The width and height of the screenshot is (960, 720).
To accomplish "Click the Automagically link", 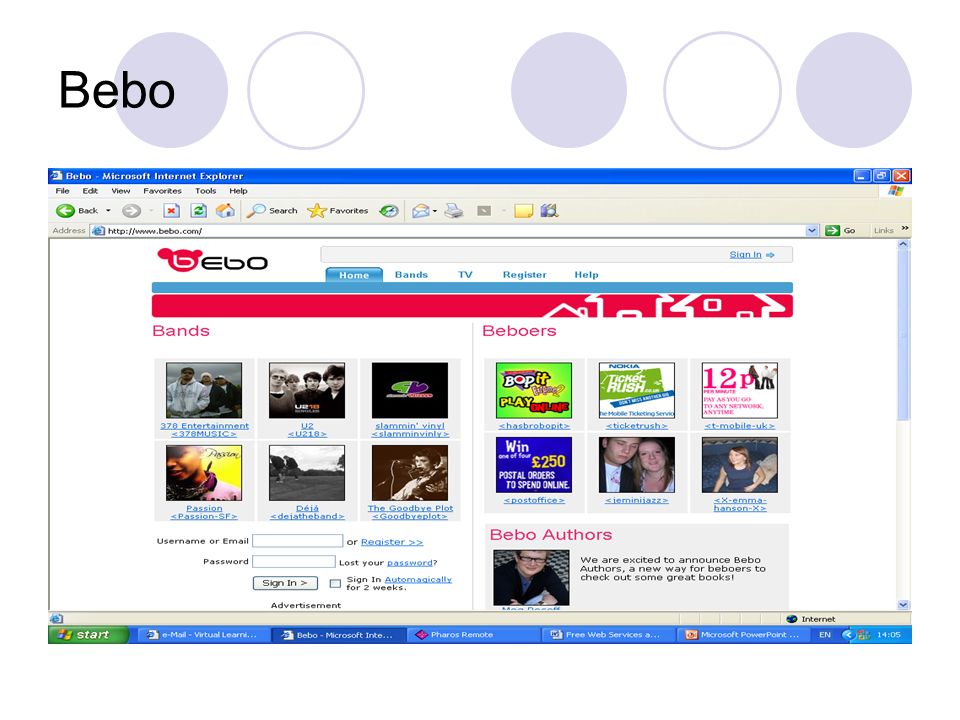I will pos(418,579).
